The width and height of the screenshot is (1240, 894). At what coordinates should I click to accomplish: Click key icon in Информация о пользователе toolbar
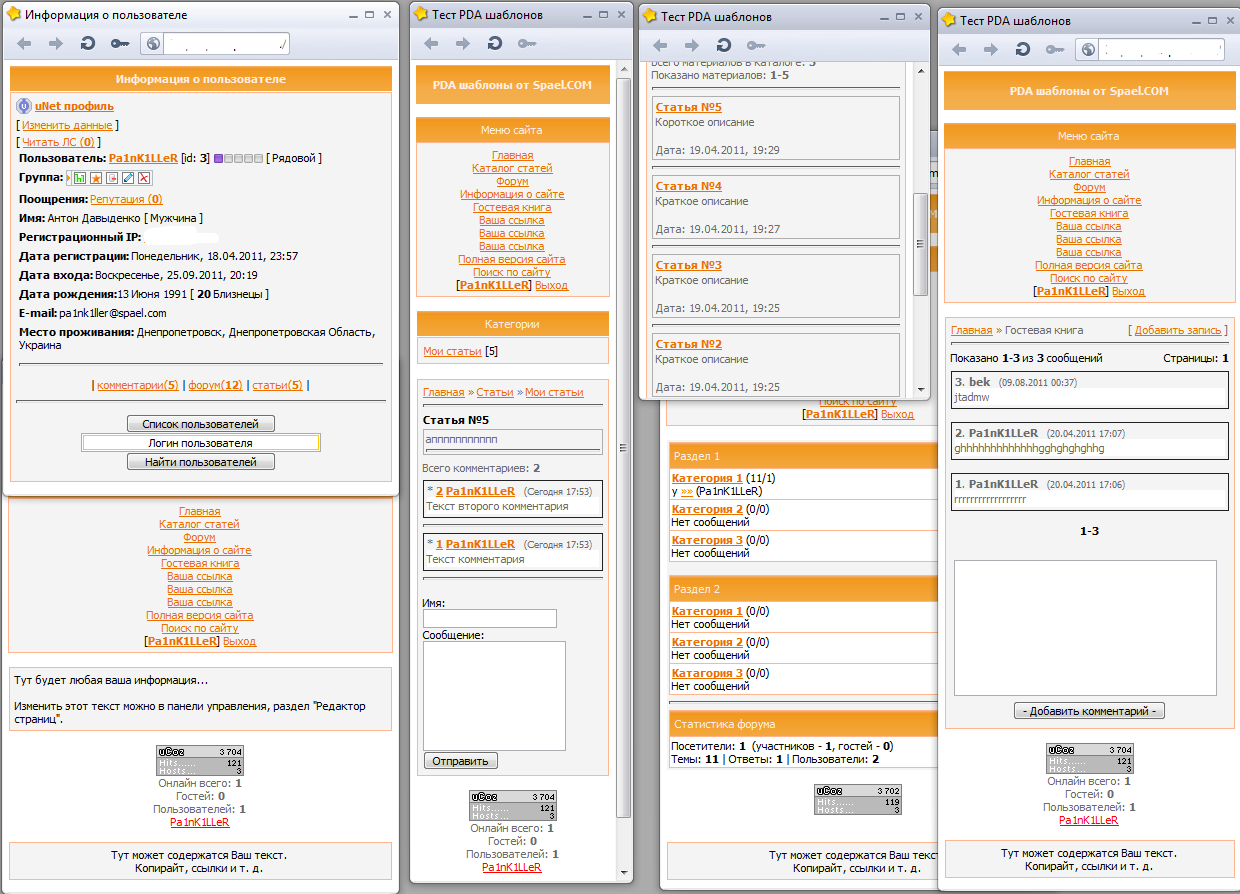(120, 44)
